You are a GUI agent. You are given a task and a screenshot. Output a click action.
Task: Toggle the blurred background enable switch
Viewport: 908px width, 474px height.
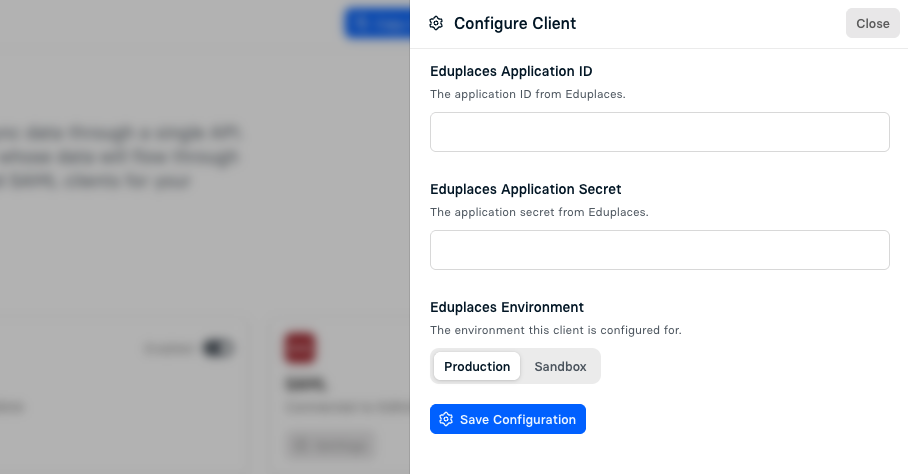click(x=218, y=348)
